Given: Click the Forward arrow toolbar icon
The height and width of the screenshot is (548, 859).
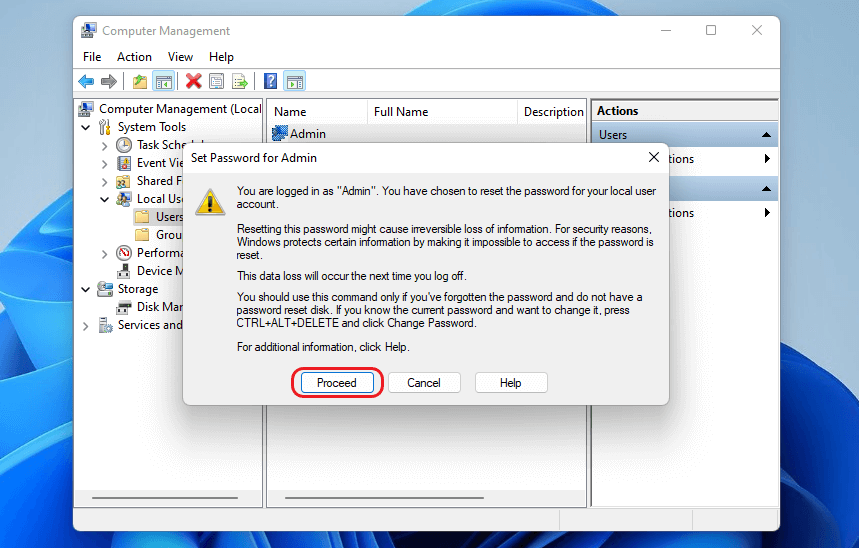Looking at the screenshot, I should coord(108,82).
